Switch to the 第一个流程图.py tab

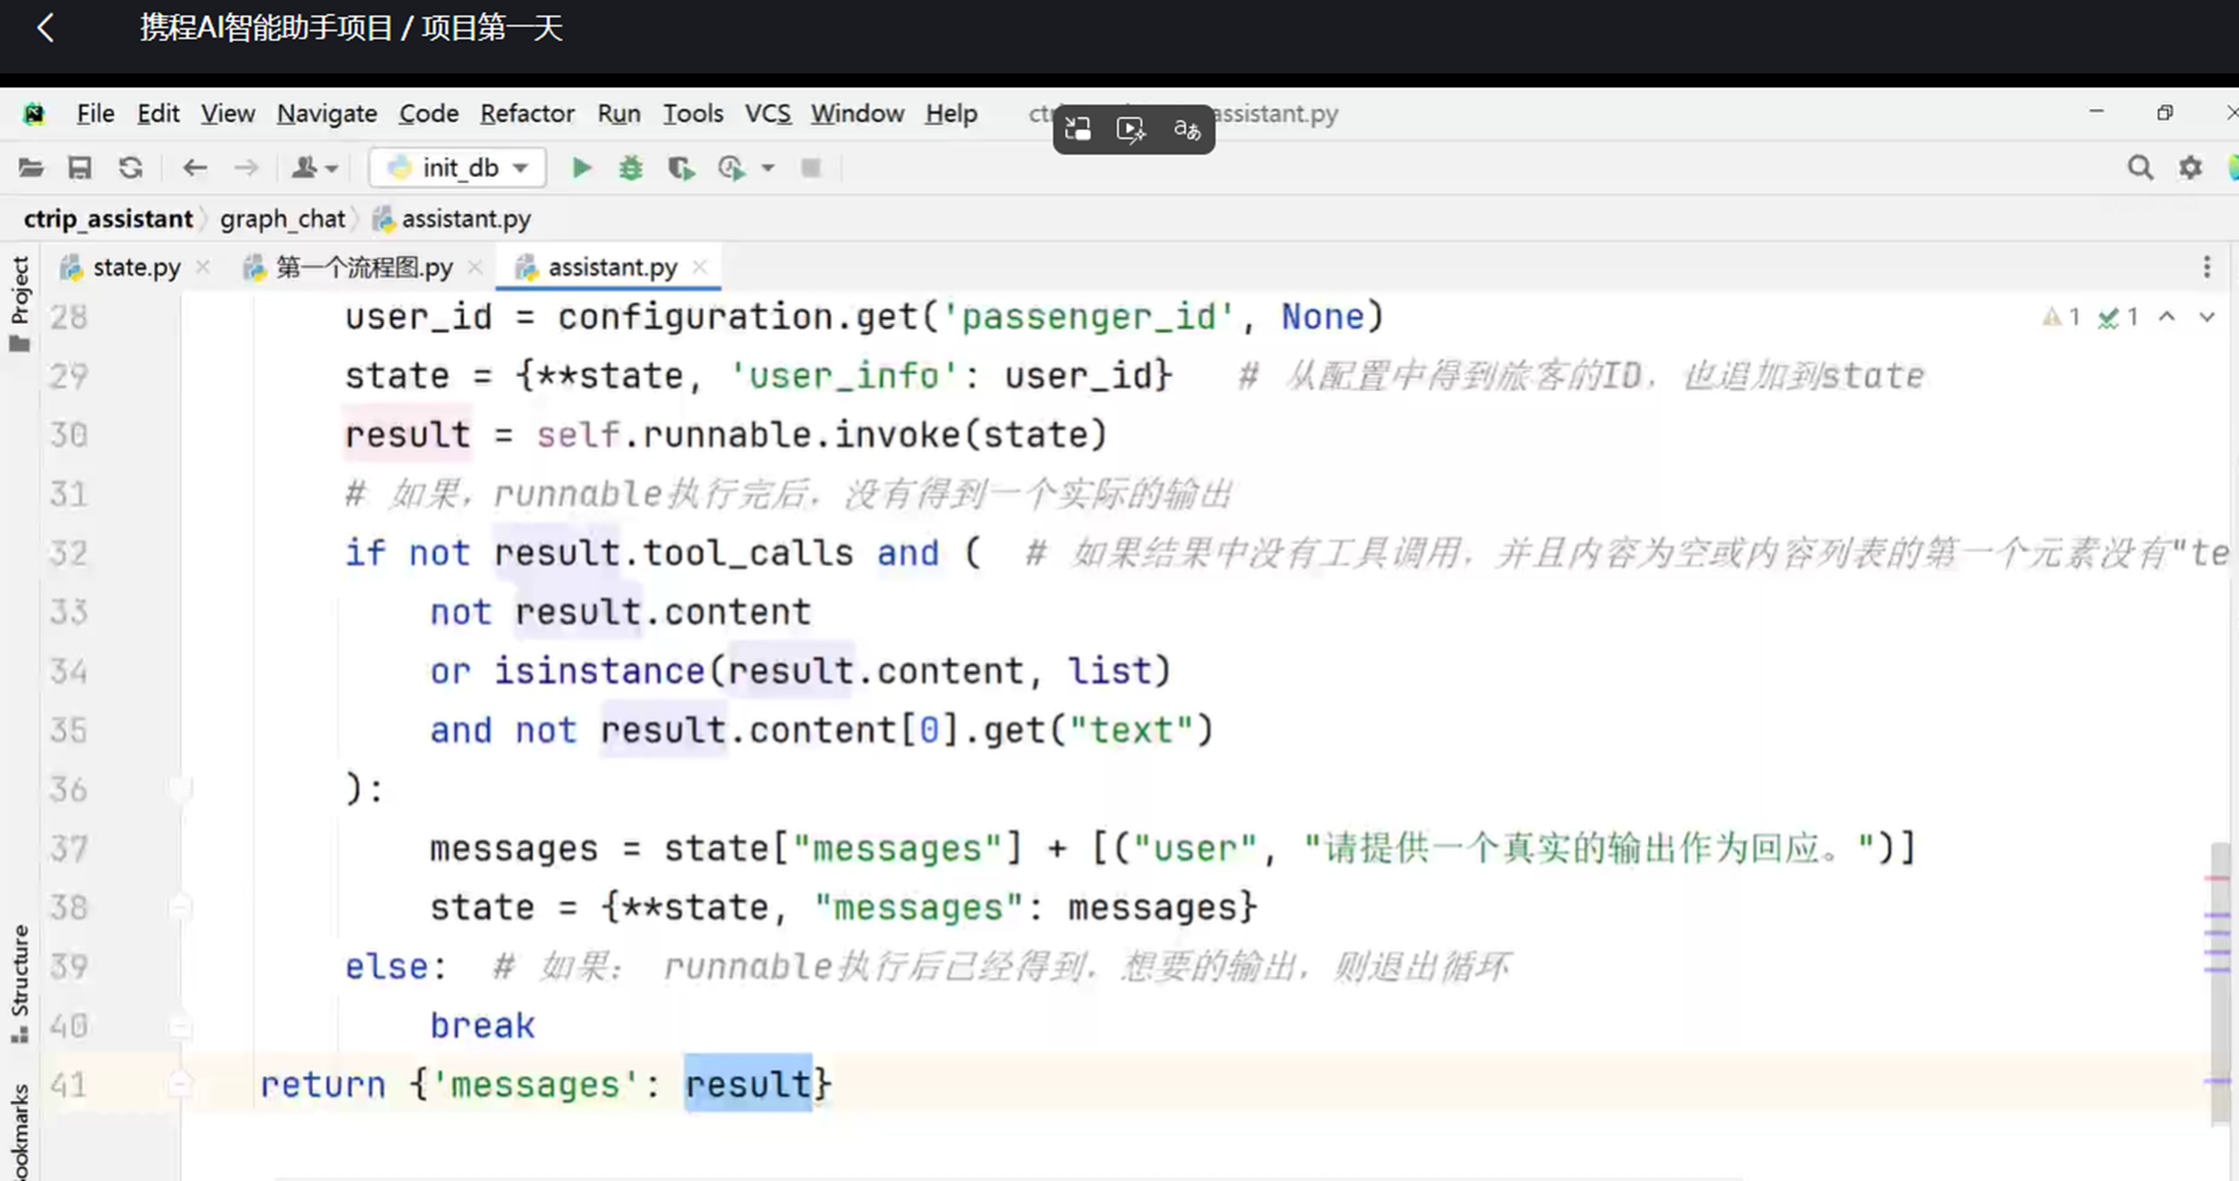pos(364,268)
